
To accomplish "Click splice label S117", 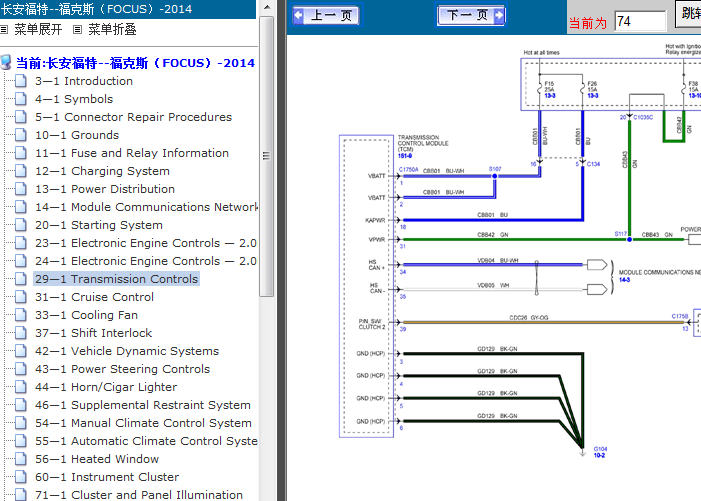I will click(x=621, y=234).
